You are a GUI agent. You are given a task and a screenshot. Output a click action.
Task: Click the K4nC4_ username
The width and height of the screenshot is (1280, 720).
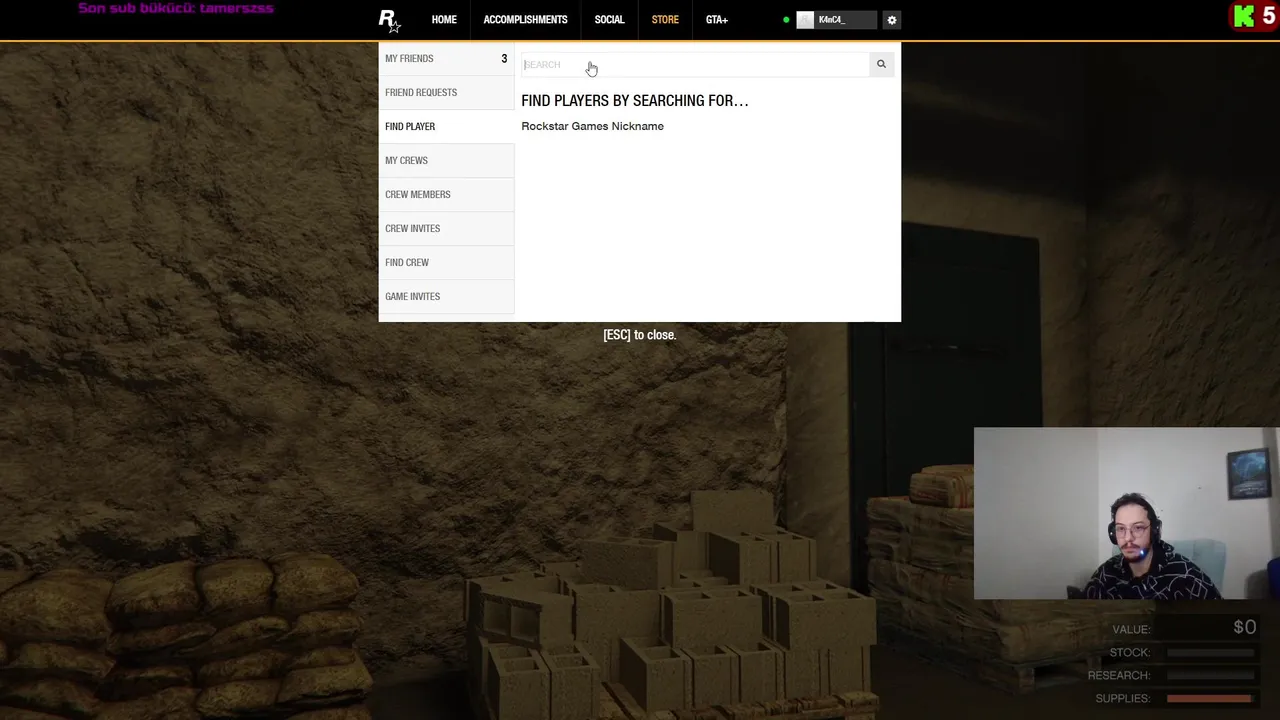tap(832, 20)
